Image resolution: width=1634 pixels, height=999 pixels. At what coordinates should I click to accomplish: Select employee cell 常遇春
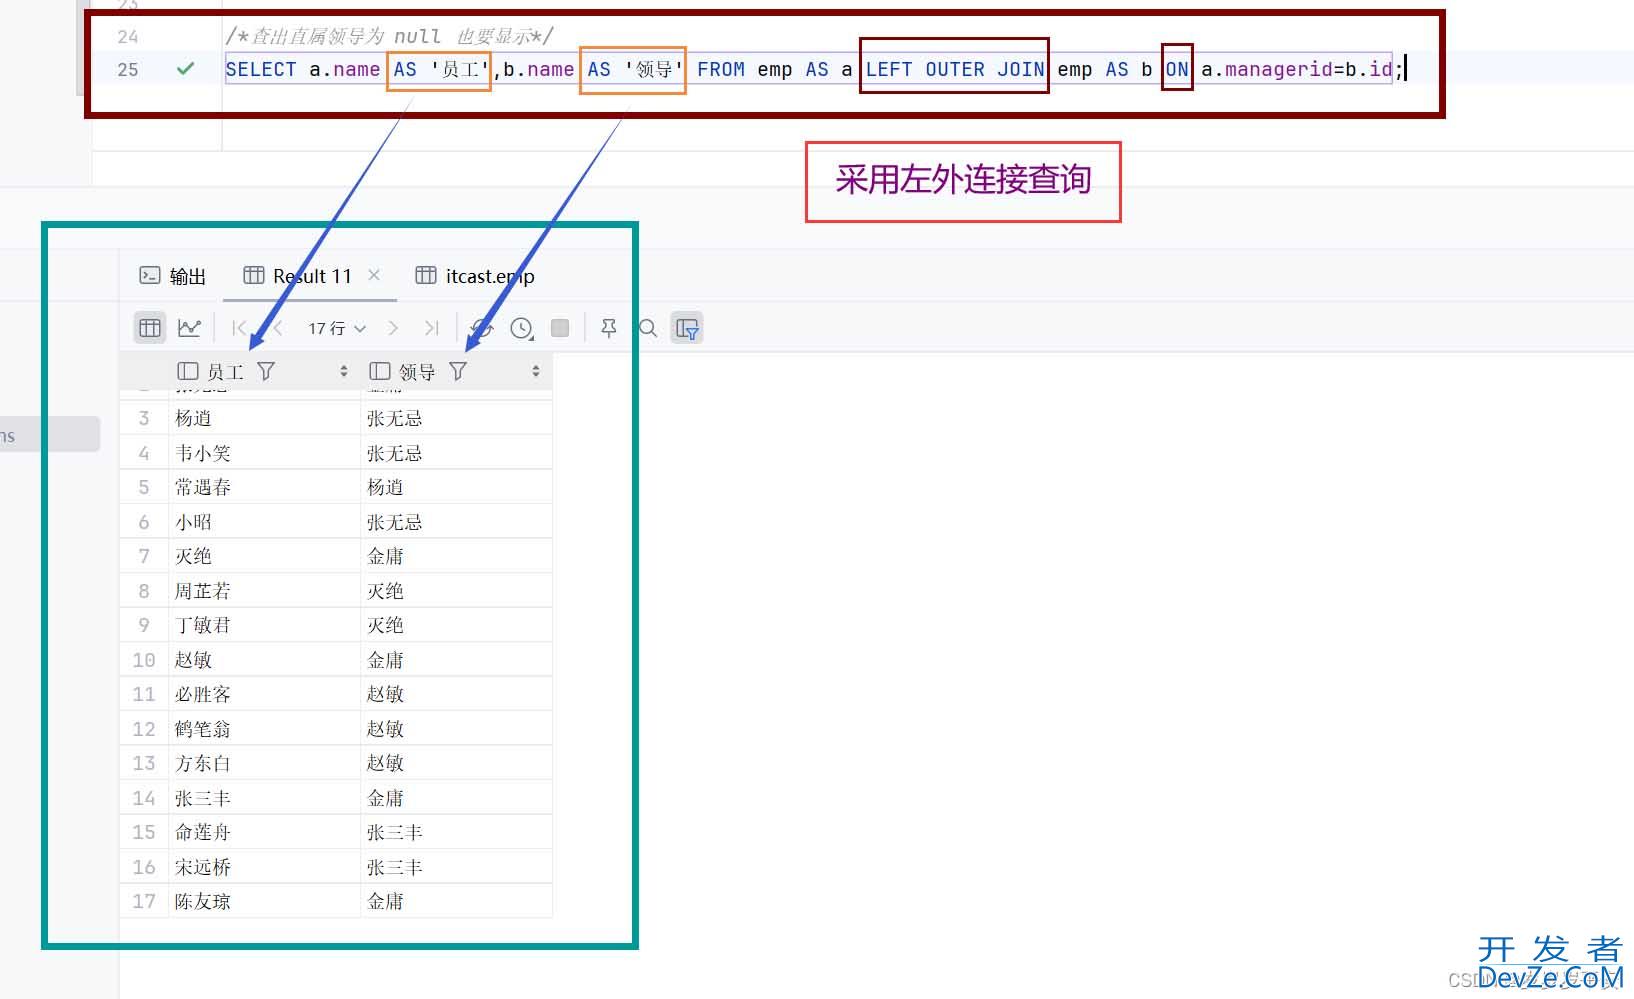click(x=264, y=487)
